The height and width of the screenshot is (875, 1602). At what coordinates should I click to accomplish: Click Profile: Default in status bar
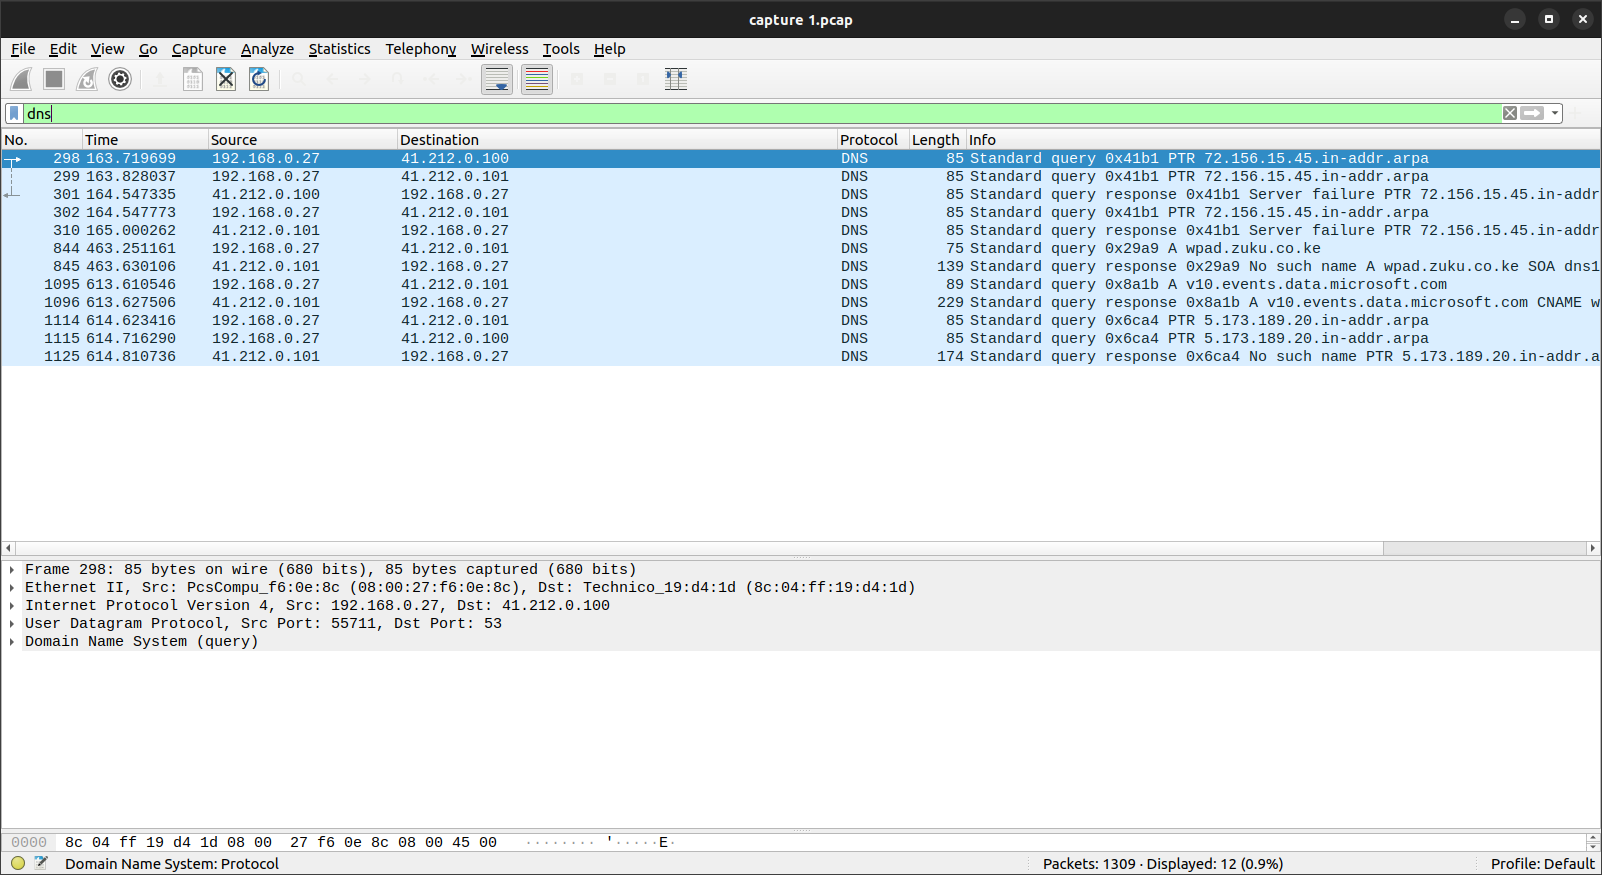(1542, 864)
